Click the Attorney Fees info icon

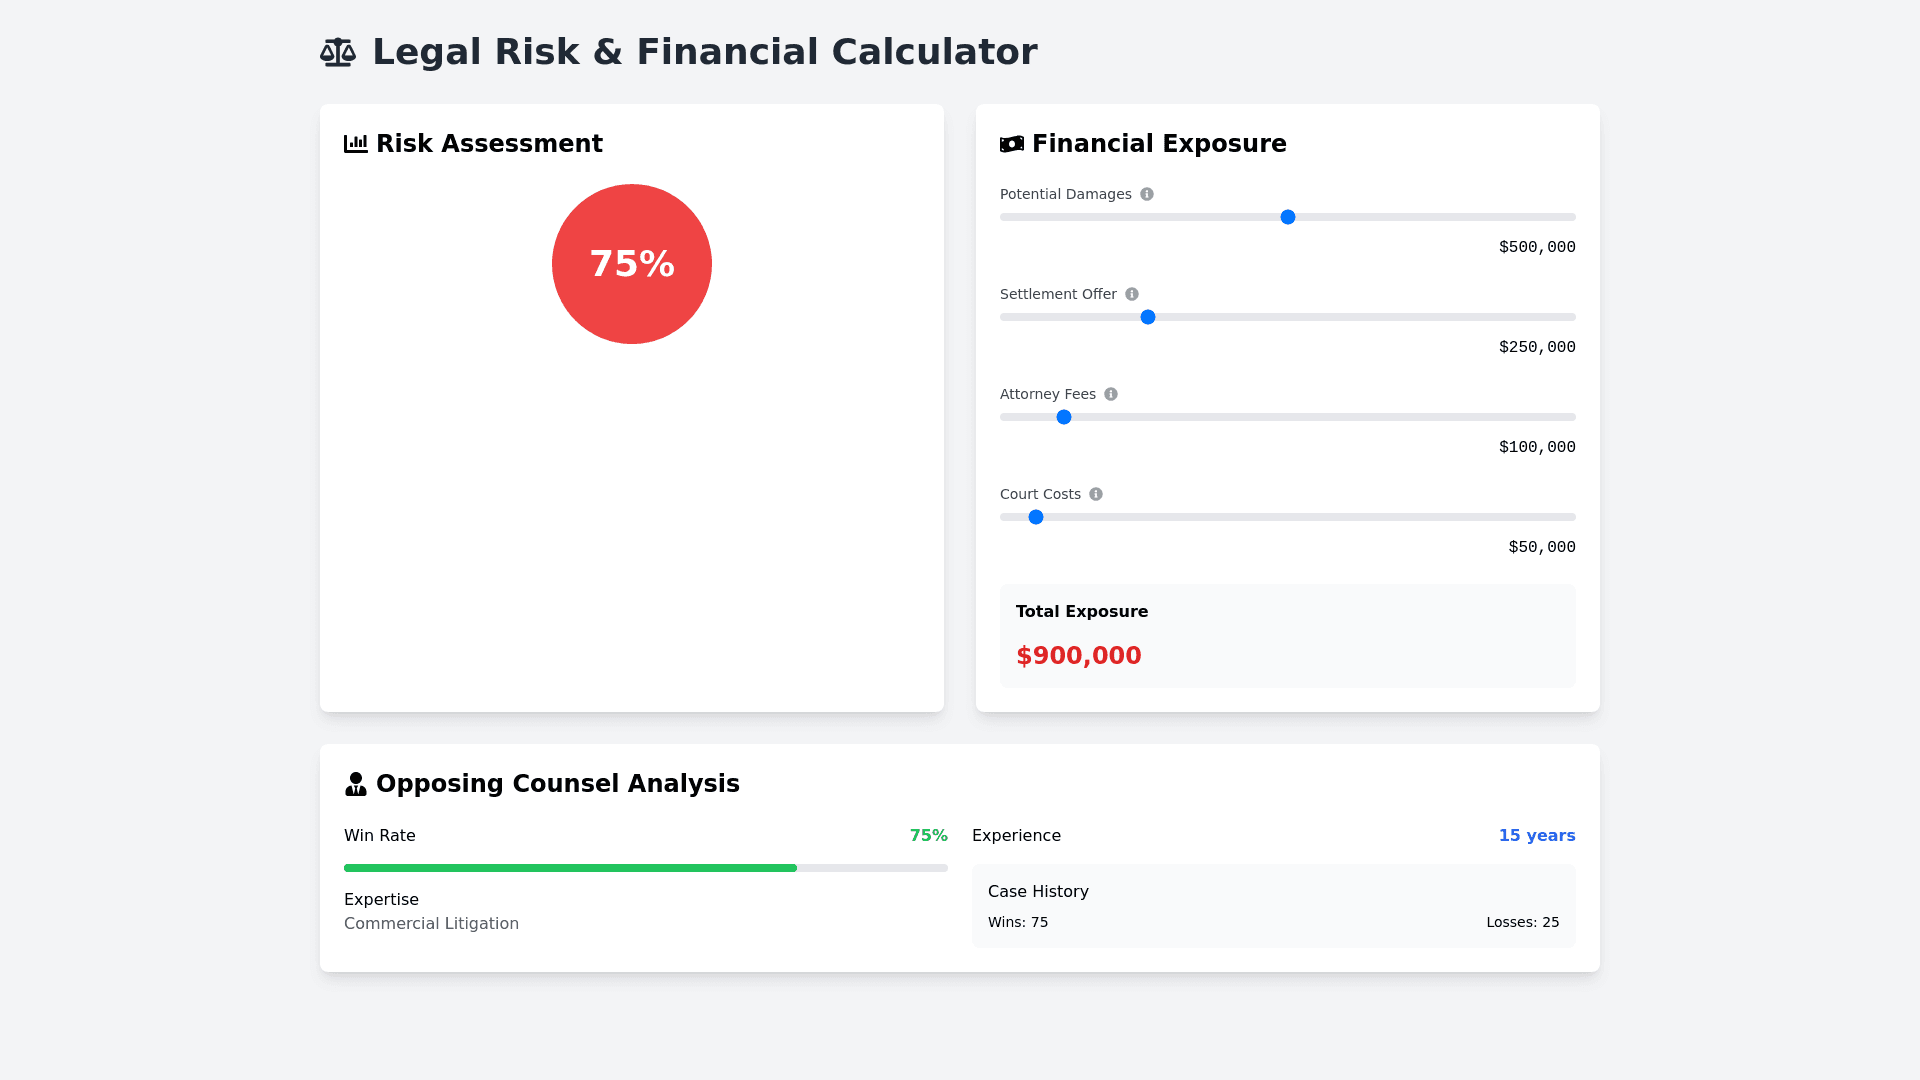1111,394
